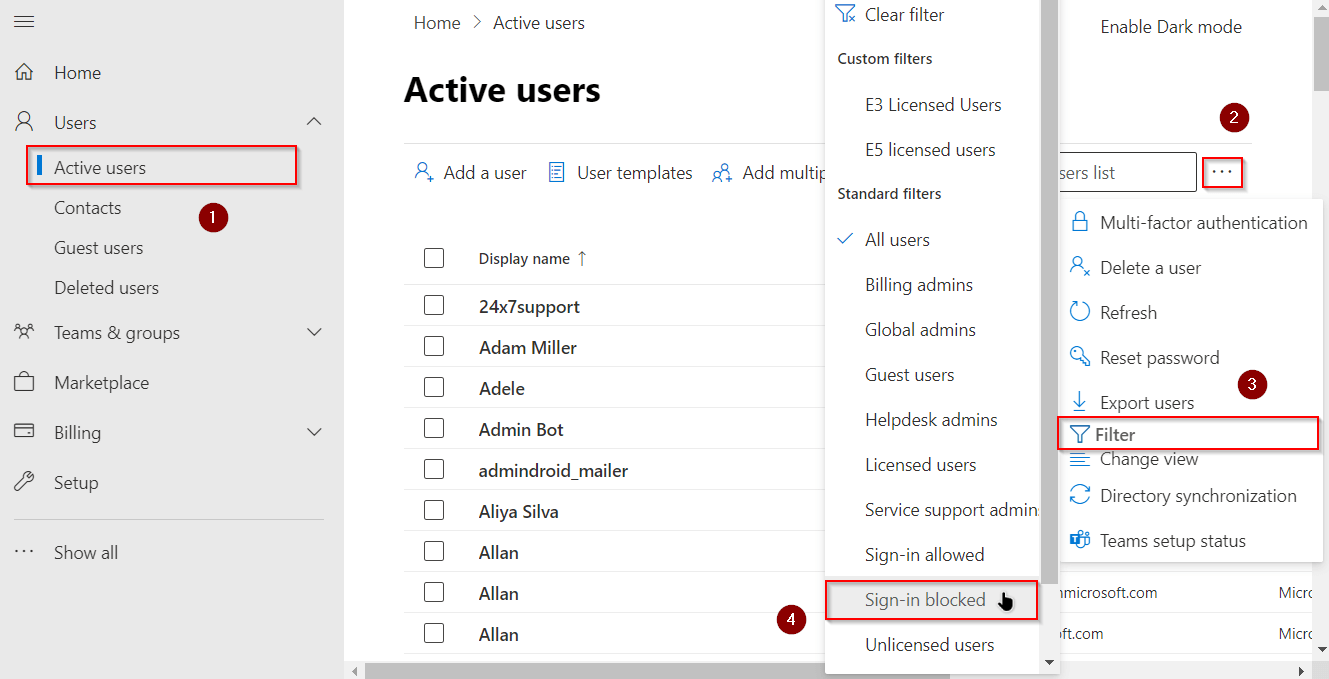Click the Multi-factor authentication icon
This screenshot has width=1329, height=679.
1079,222
